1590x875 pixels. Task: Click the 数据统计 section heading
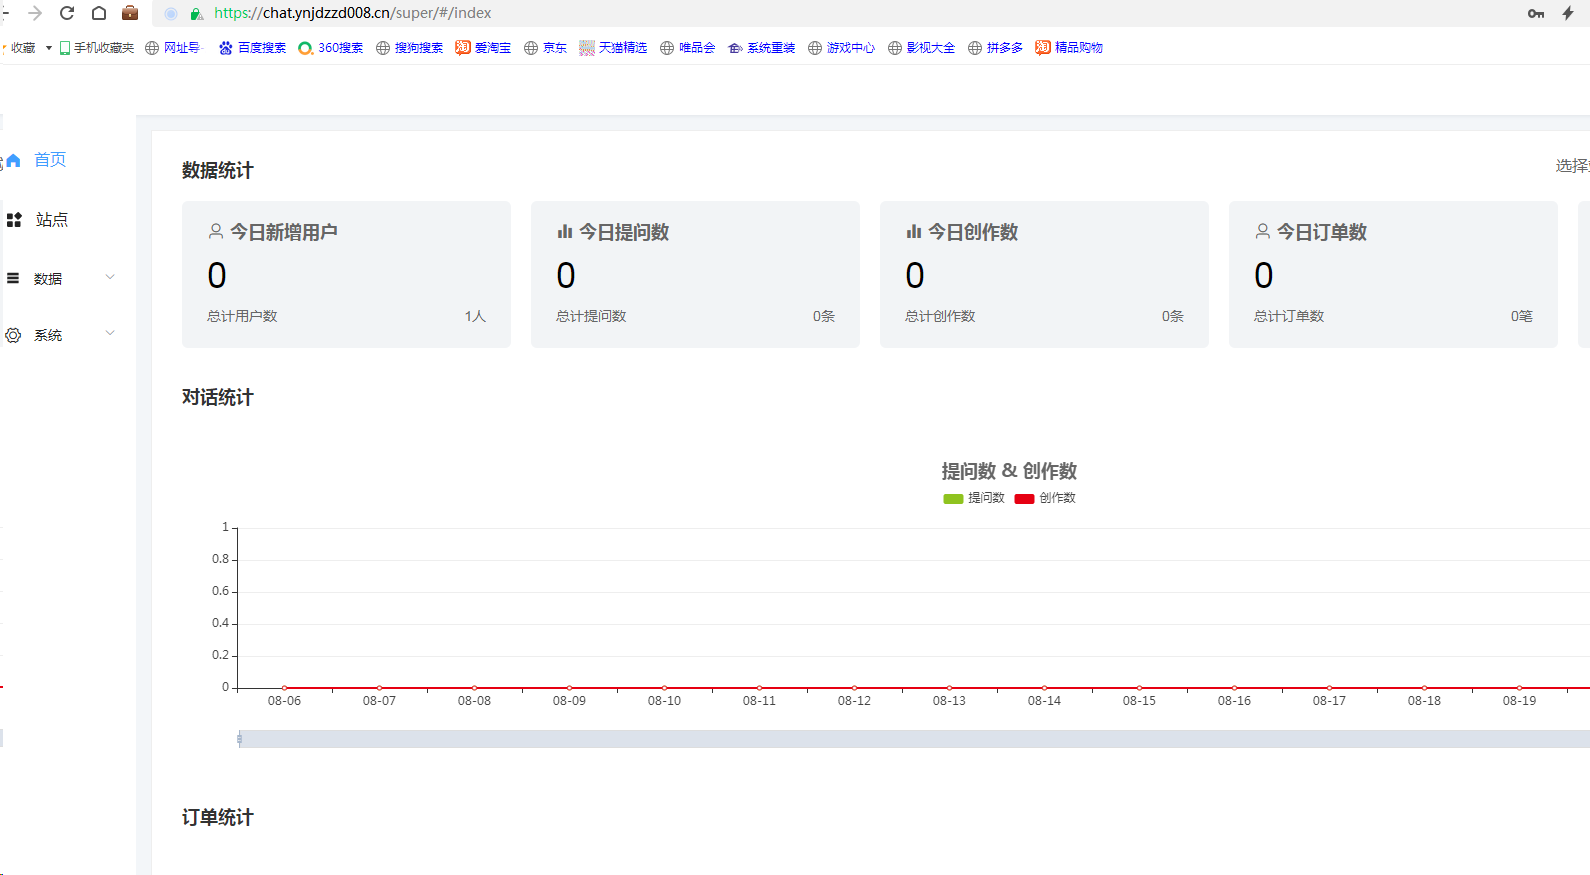coord(218,171)
